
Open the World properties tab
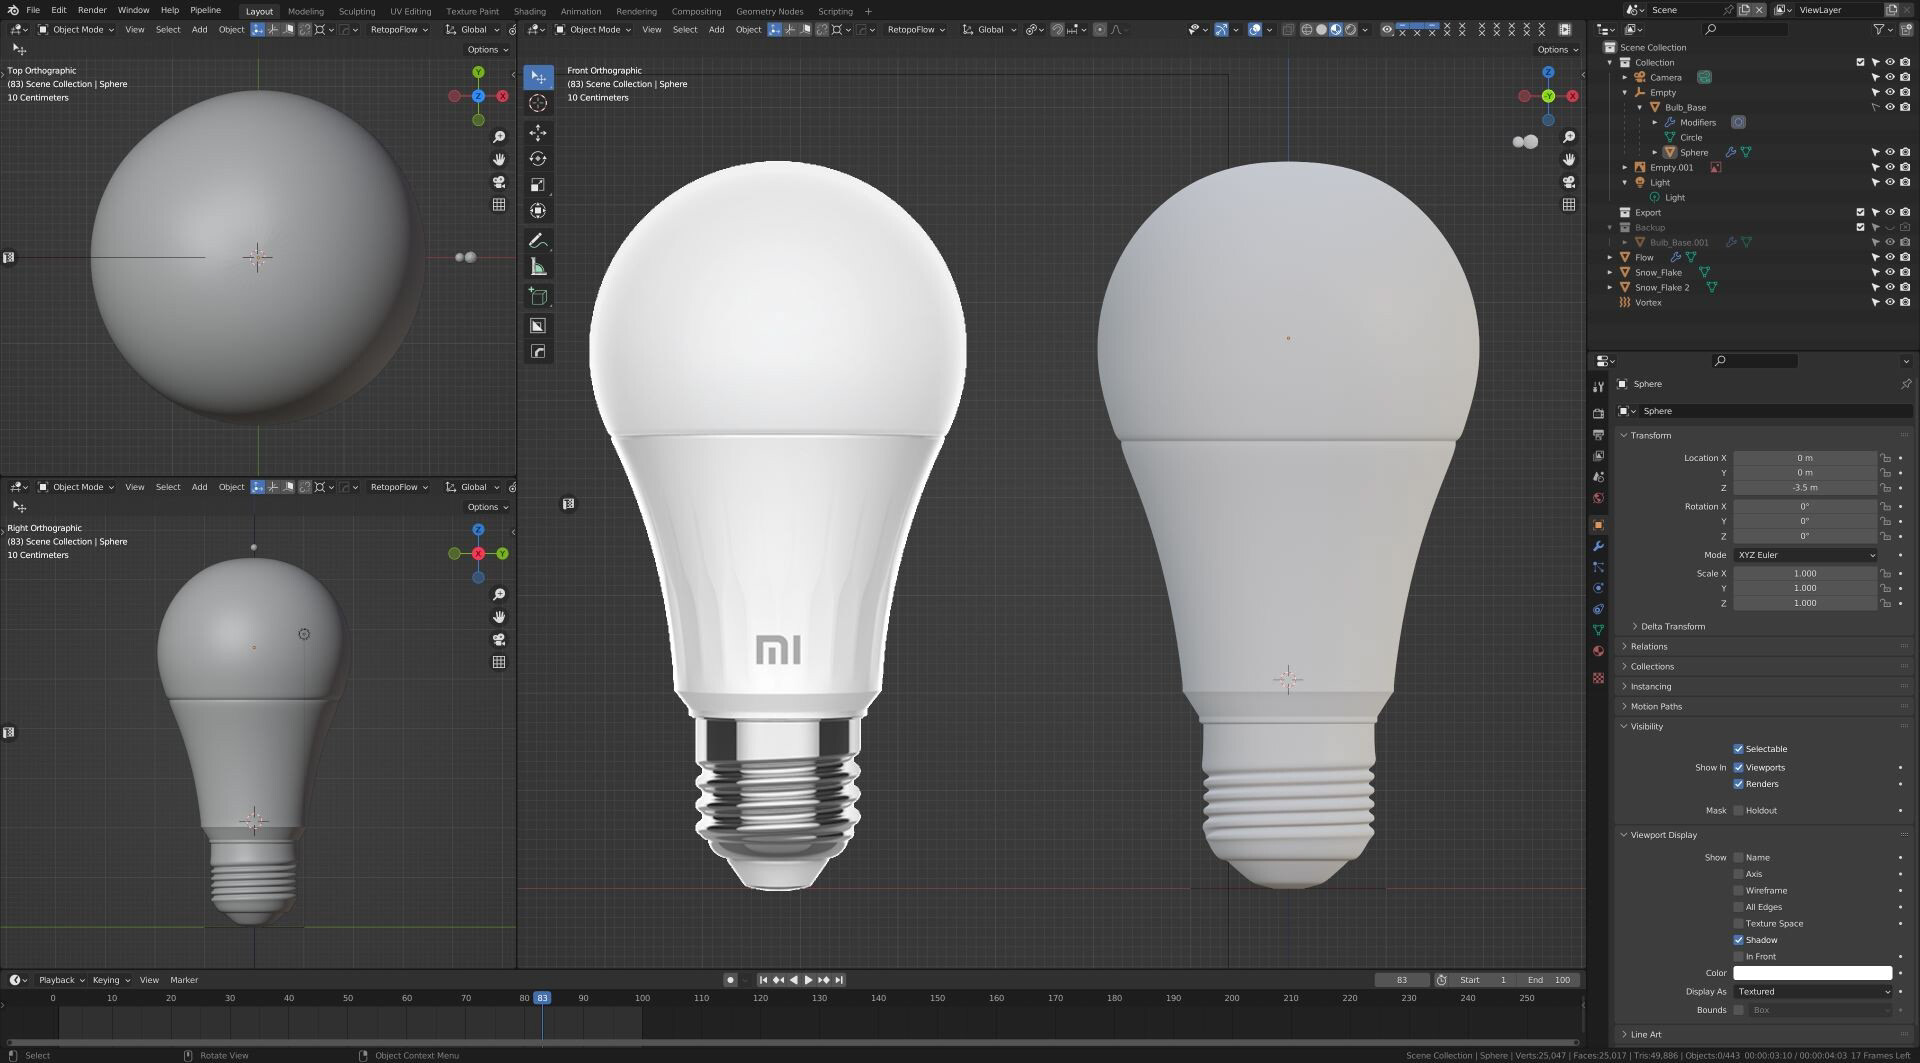point(1598,498)
